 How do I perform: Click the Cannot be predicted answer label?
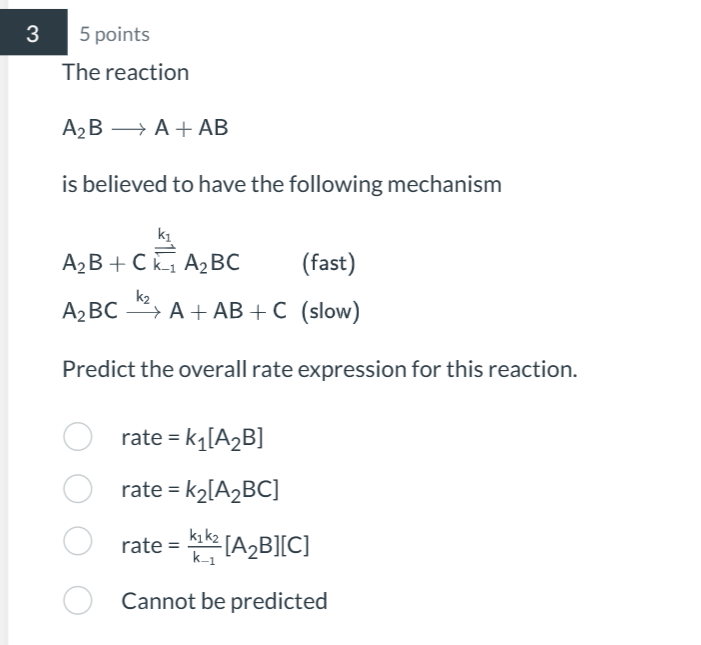(224, 601)
